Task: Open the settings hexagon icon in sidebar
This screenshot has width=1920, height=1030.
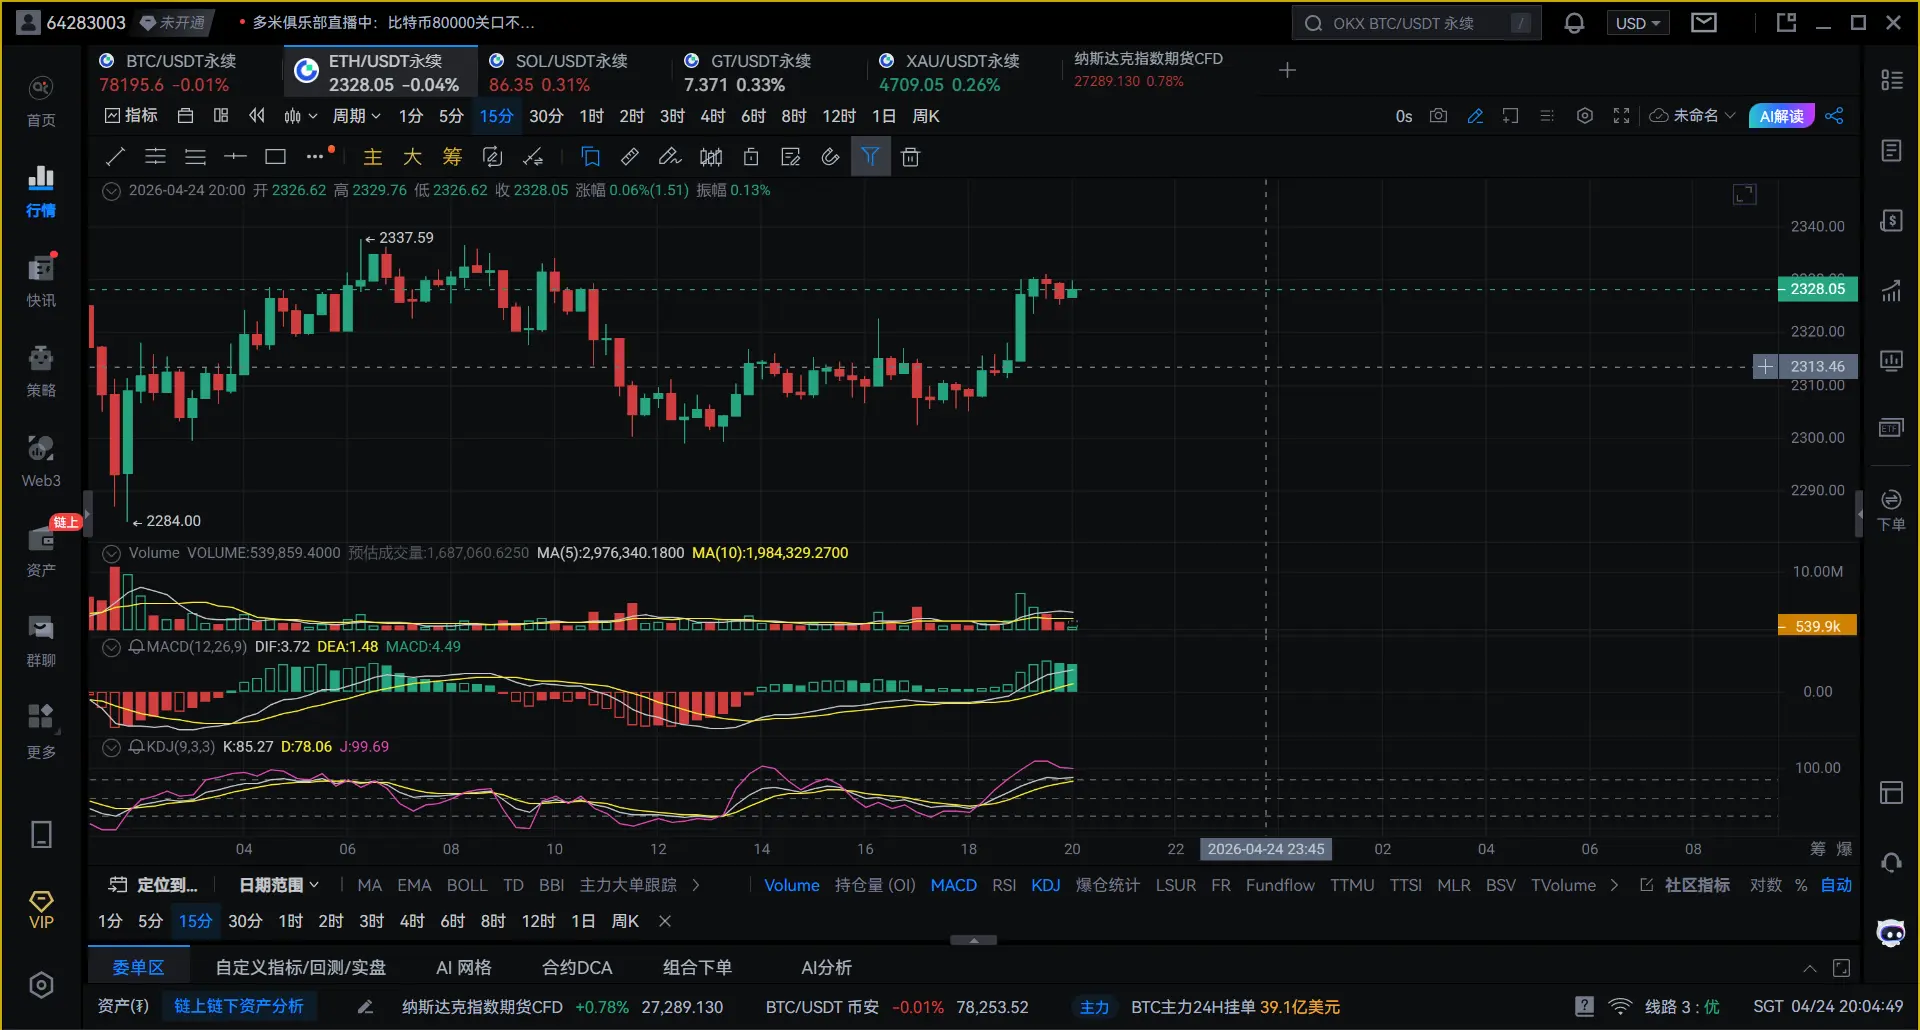Action: point(41,985)
